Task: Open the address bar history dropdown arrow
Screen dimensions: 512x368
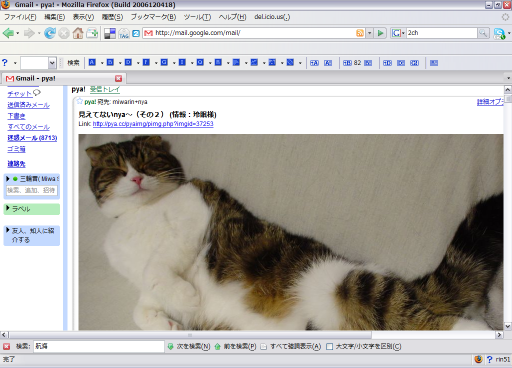Action: (x=369, y=33)
